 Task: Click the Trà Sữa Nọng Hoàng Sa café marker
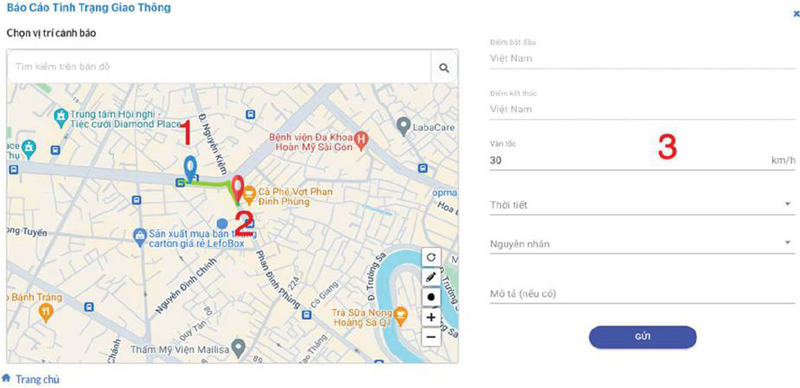tap(402, 316)
